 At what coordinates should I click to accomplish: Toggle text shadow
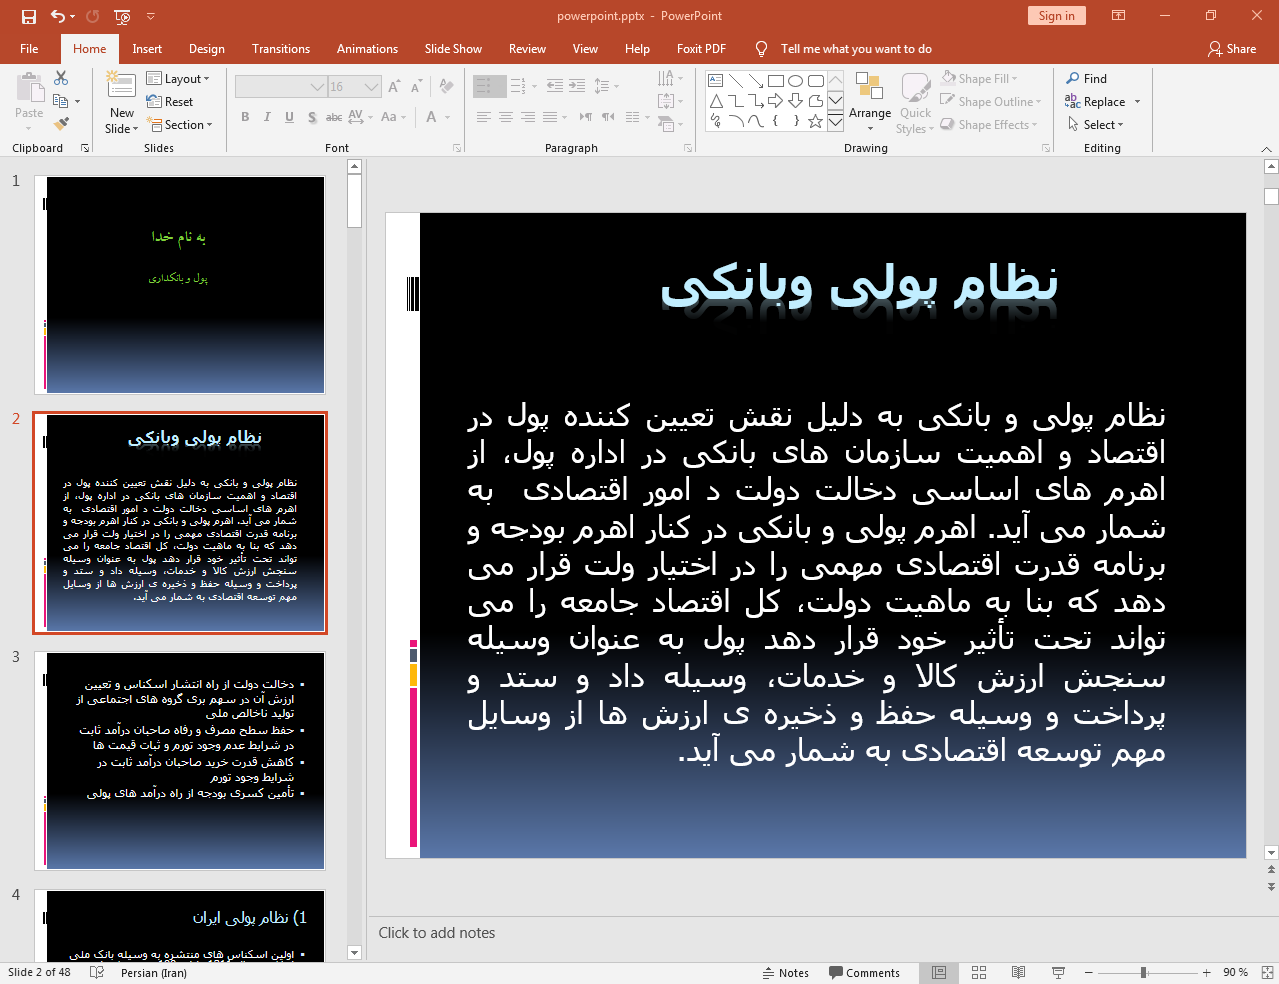click(312, 117)
